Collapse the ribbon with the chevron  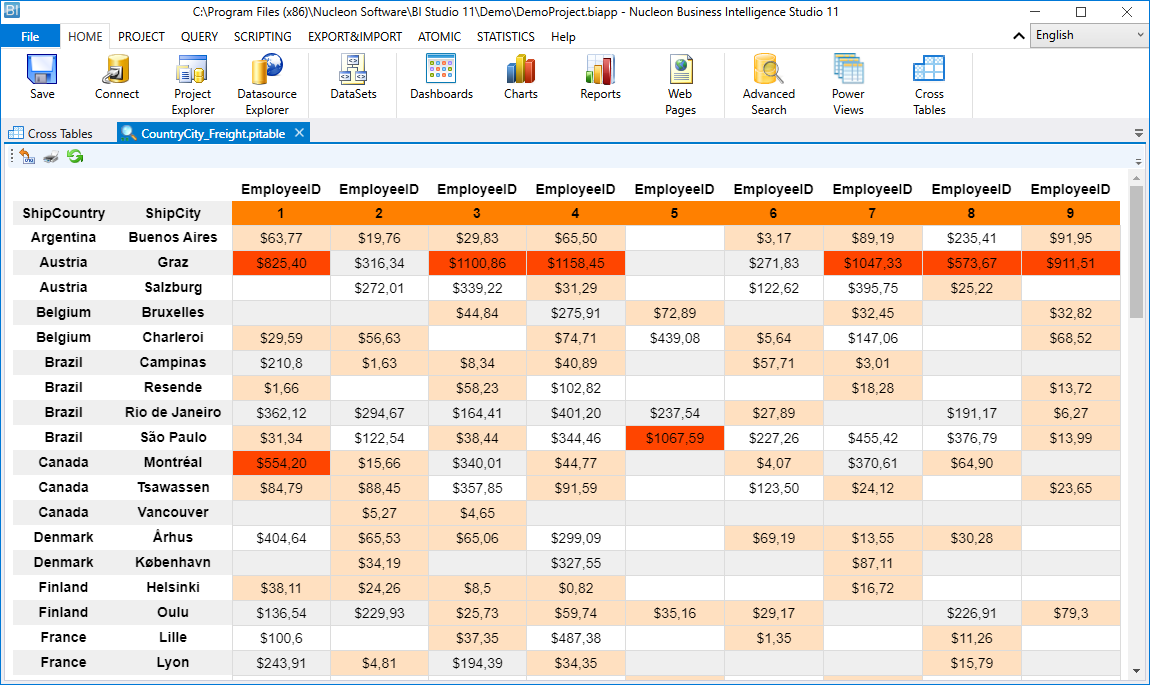1019,36
